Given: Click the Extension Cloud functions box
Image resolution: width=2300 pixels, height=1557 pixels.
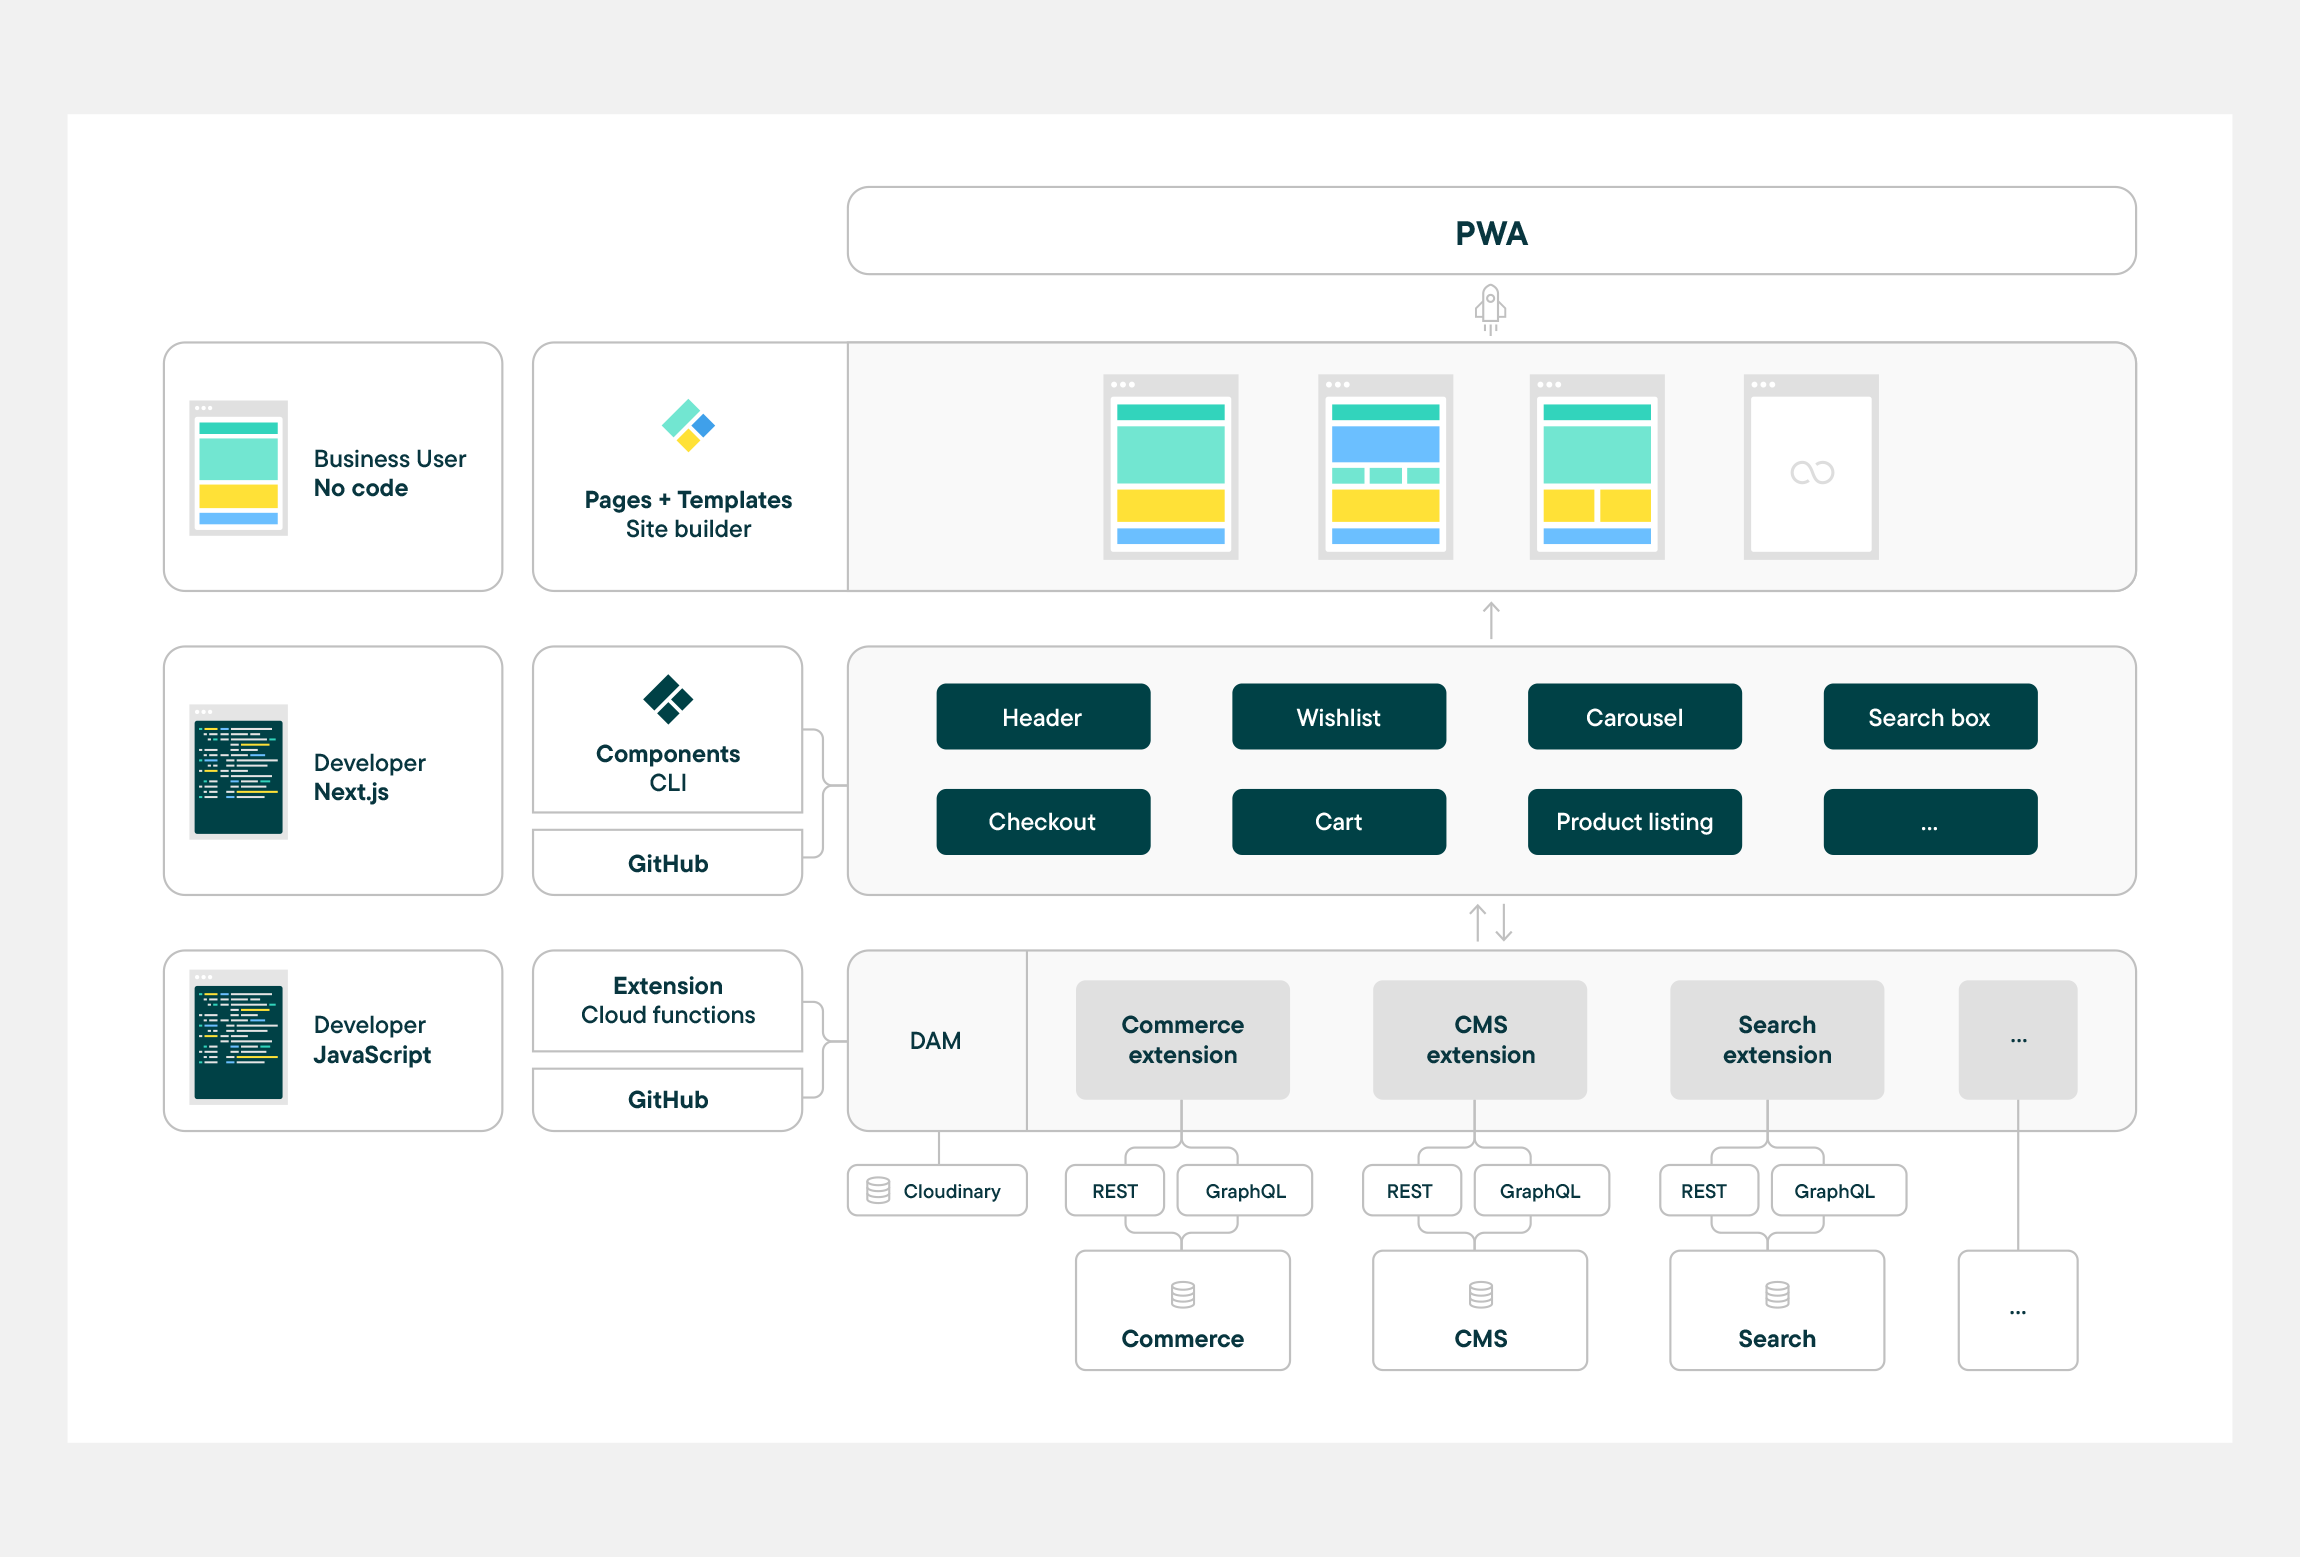Looking at the screenshot, I should coord(668,1000).
